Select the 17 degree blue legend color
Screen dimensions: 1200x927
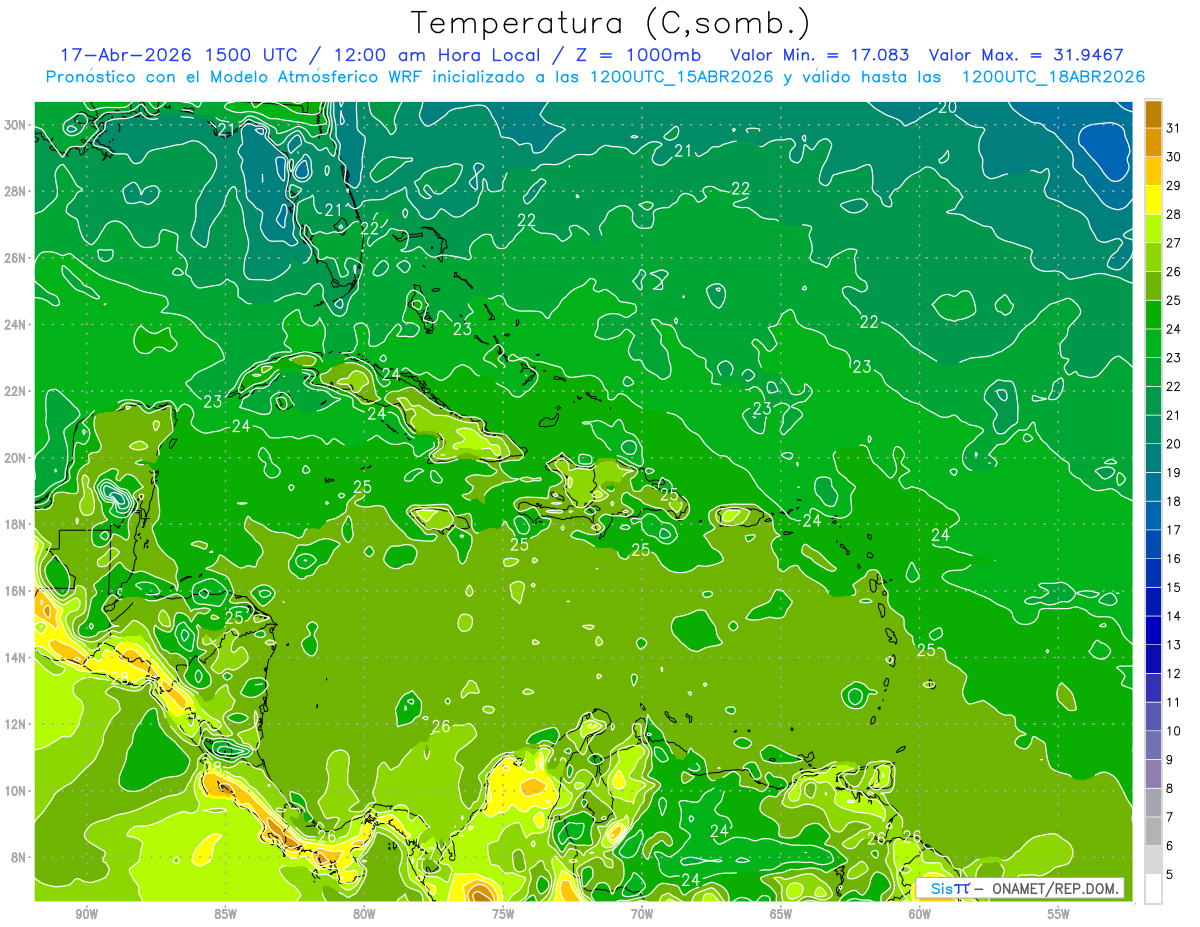tap(1153, 516)
